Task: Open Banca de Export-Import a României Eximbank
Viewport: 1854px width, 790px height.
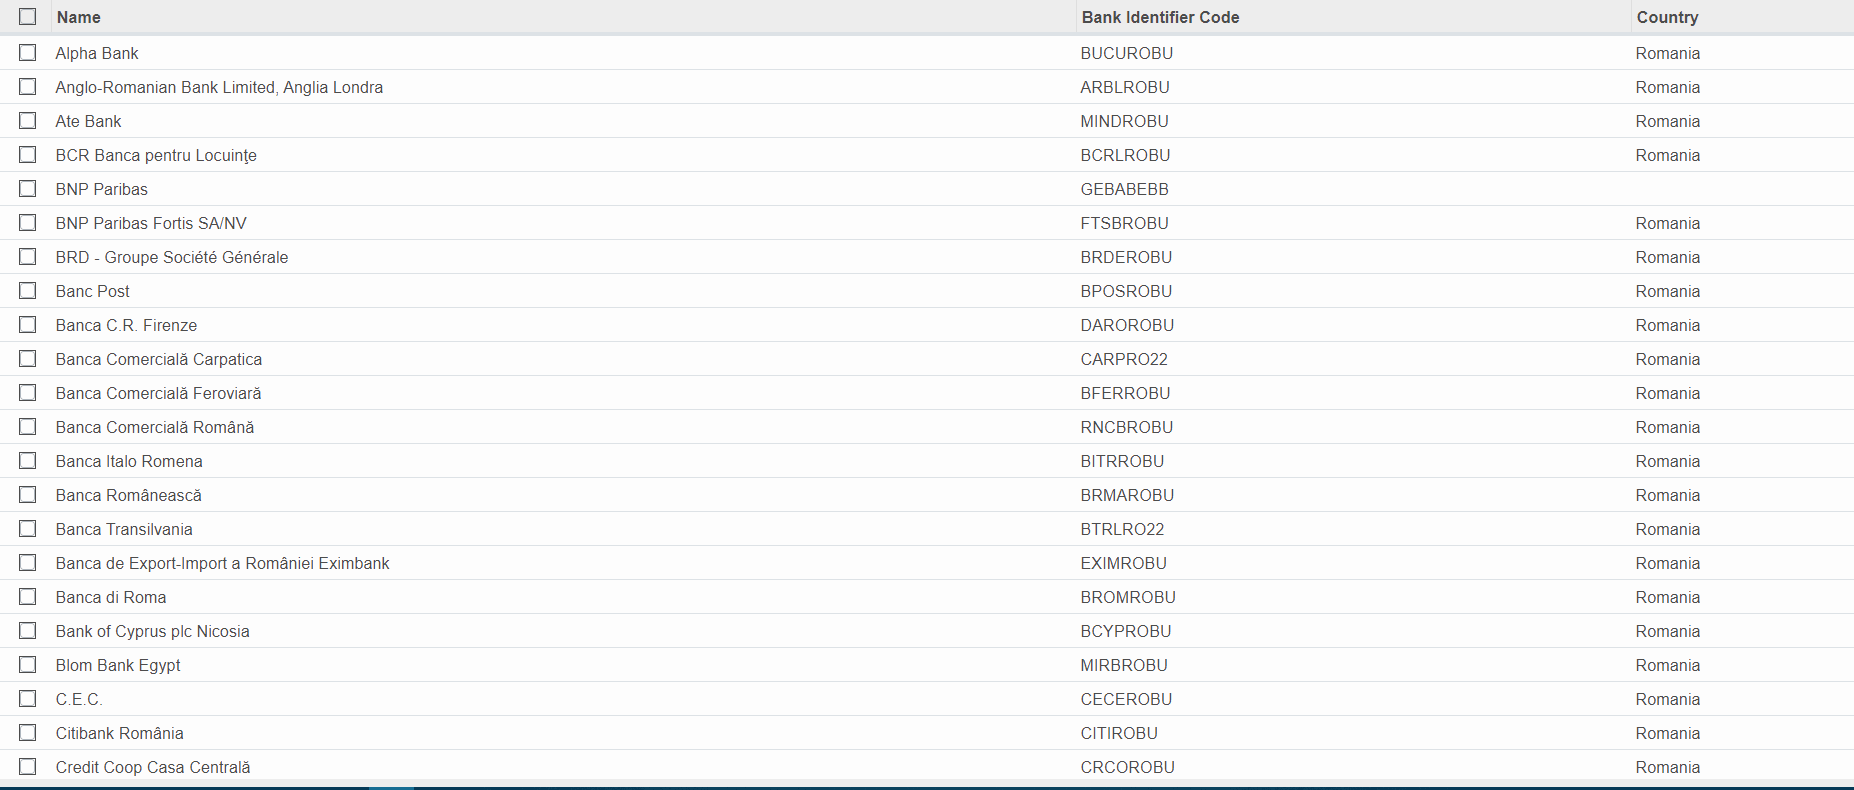Action: point(222,563)
